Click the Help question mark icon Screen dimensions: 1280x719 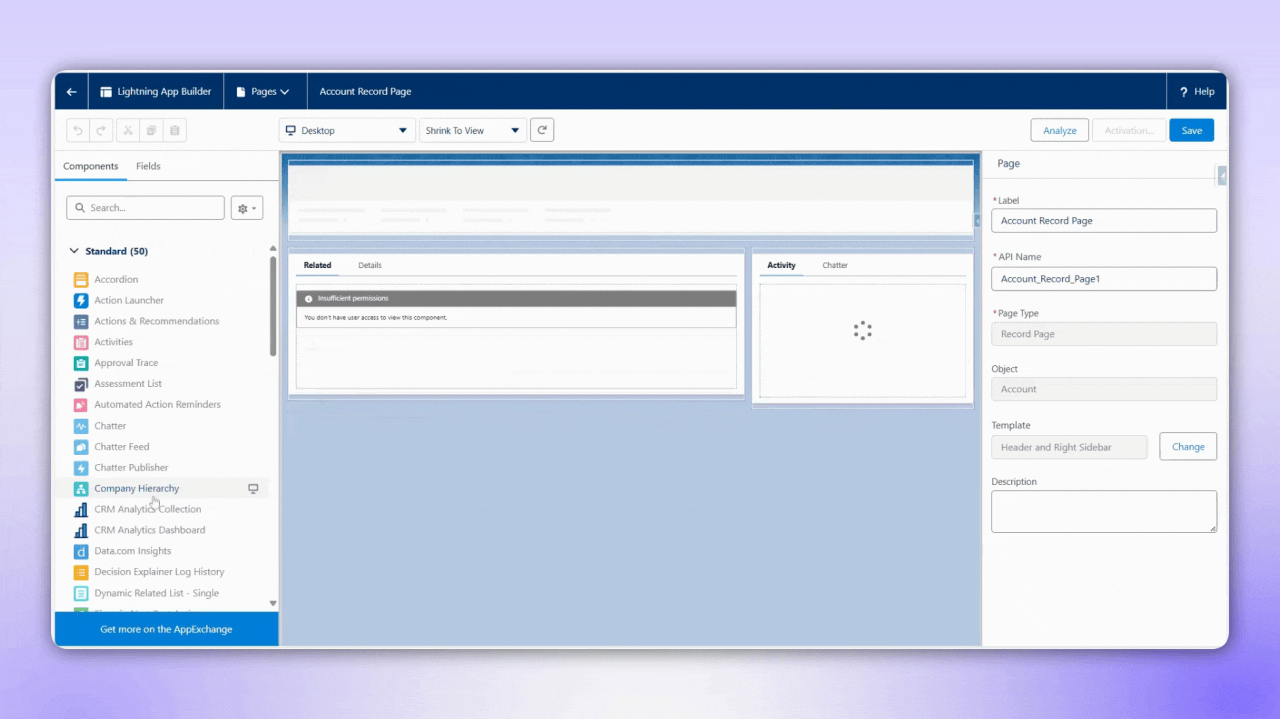pos(1184,91)
